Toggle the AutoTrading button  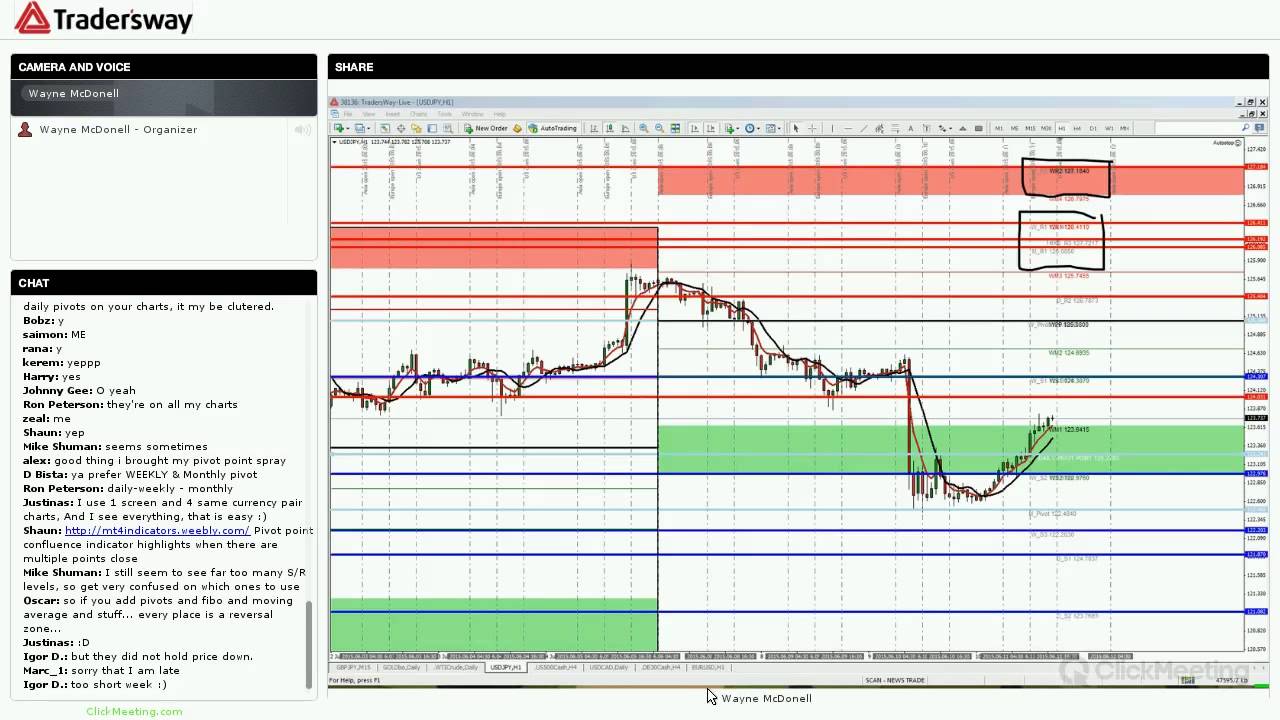pyautogui.click(x=553, y=128)
